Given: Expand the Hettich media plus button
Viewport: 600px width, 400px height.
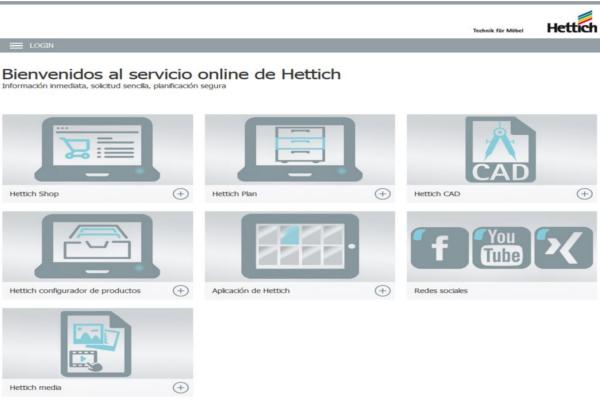Looking at the screenshot, I should click(181, 387).
